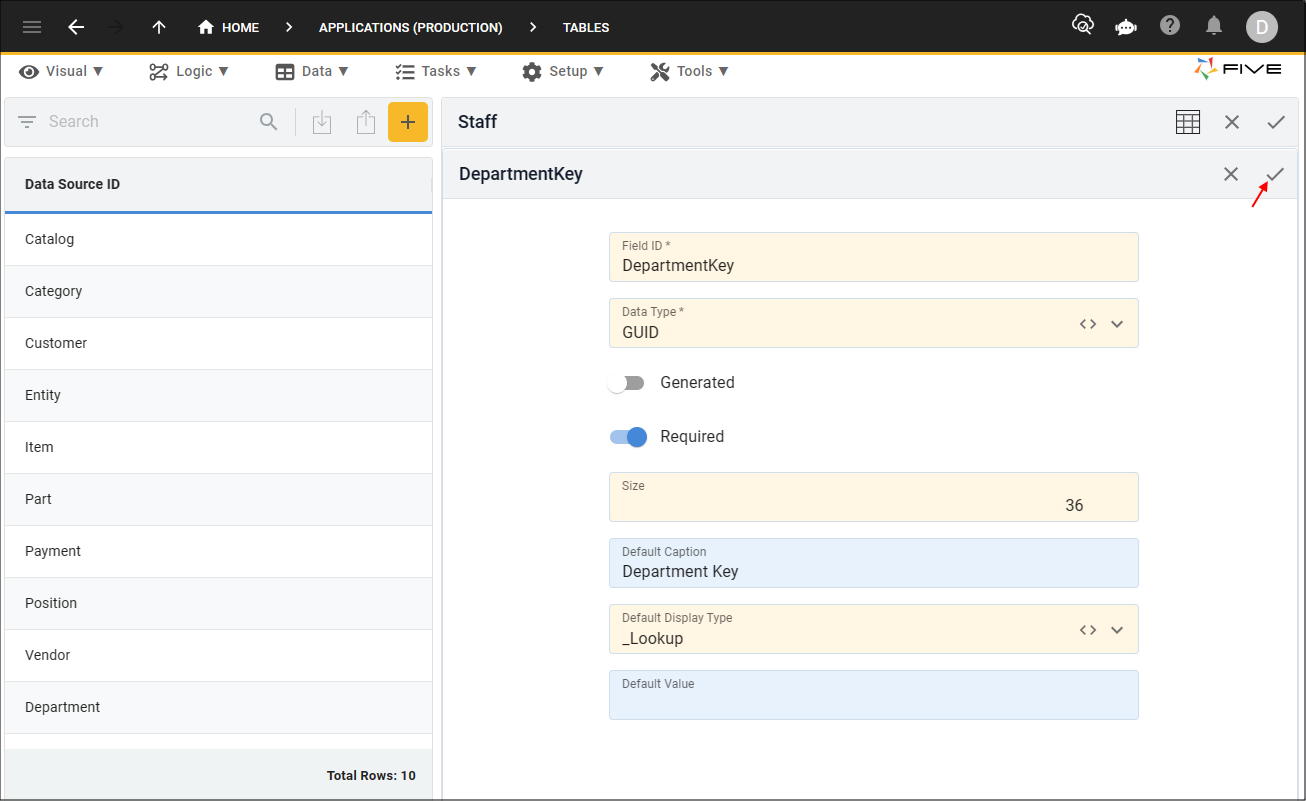The image size is (1306, 801).
Task: Click the code brackets icon in Data Type
Action: [x=1088, y=324]
